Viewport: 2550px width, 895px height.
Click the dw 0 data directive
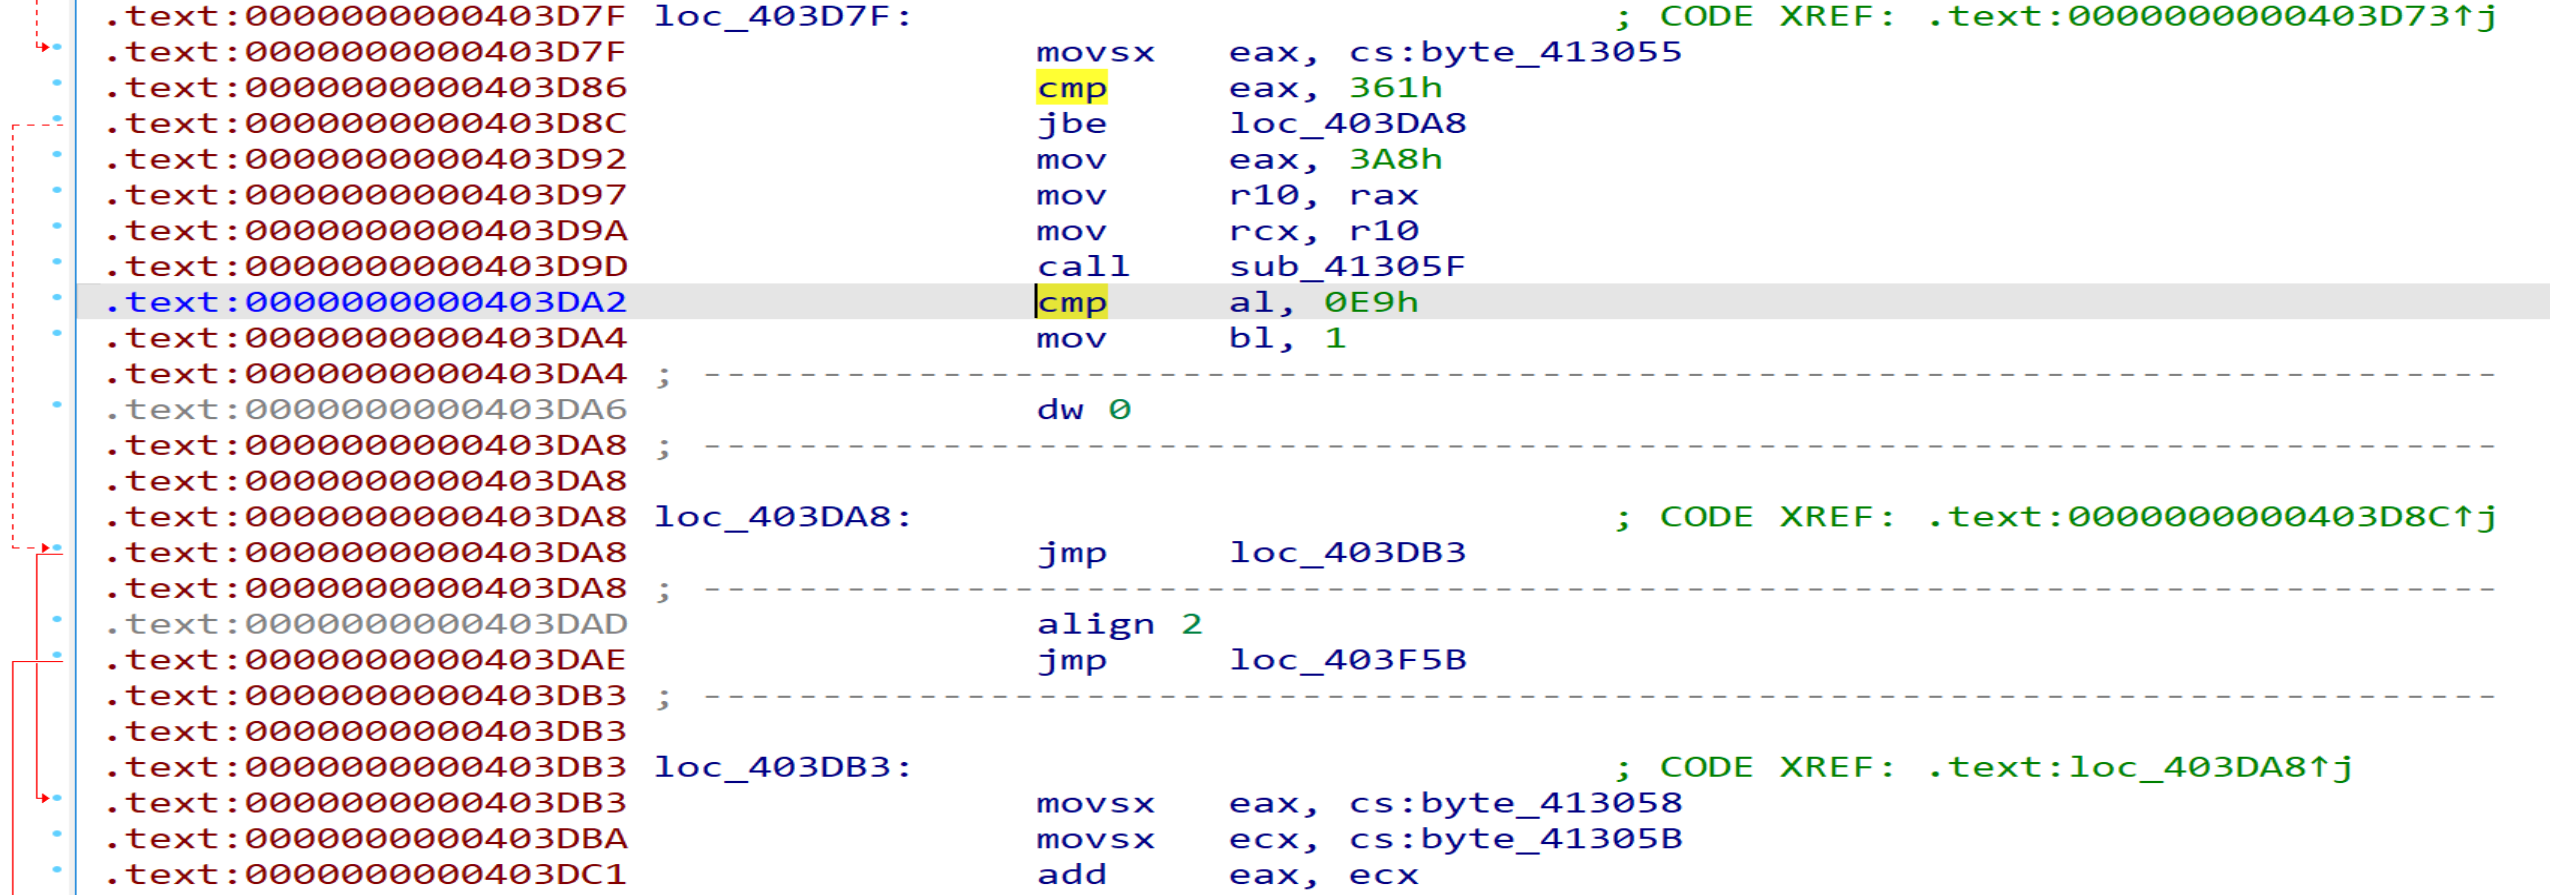pos(1083,410)
